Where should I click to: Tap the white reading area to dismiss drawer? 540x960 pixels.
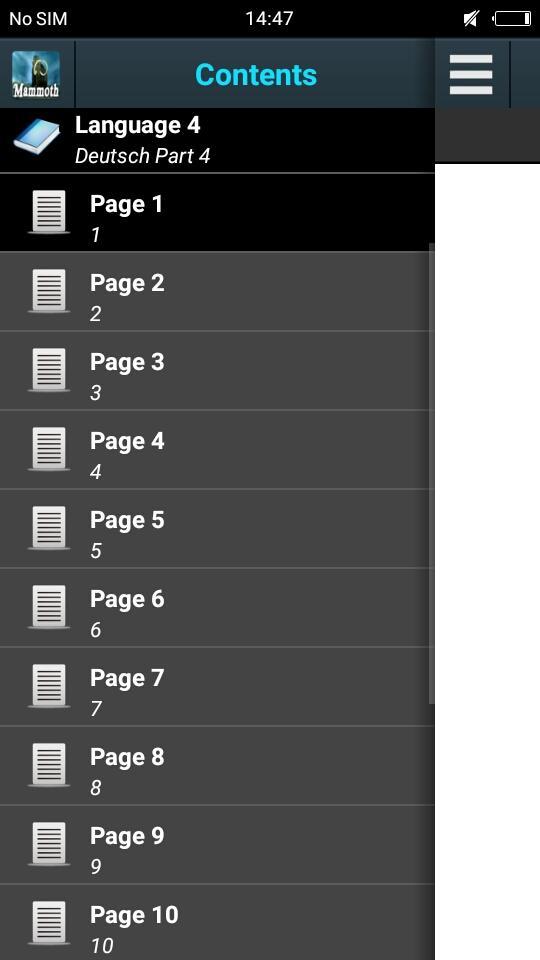pyautogui.click(x=487, y=561)
